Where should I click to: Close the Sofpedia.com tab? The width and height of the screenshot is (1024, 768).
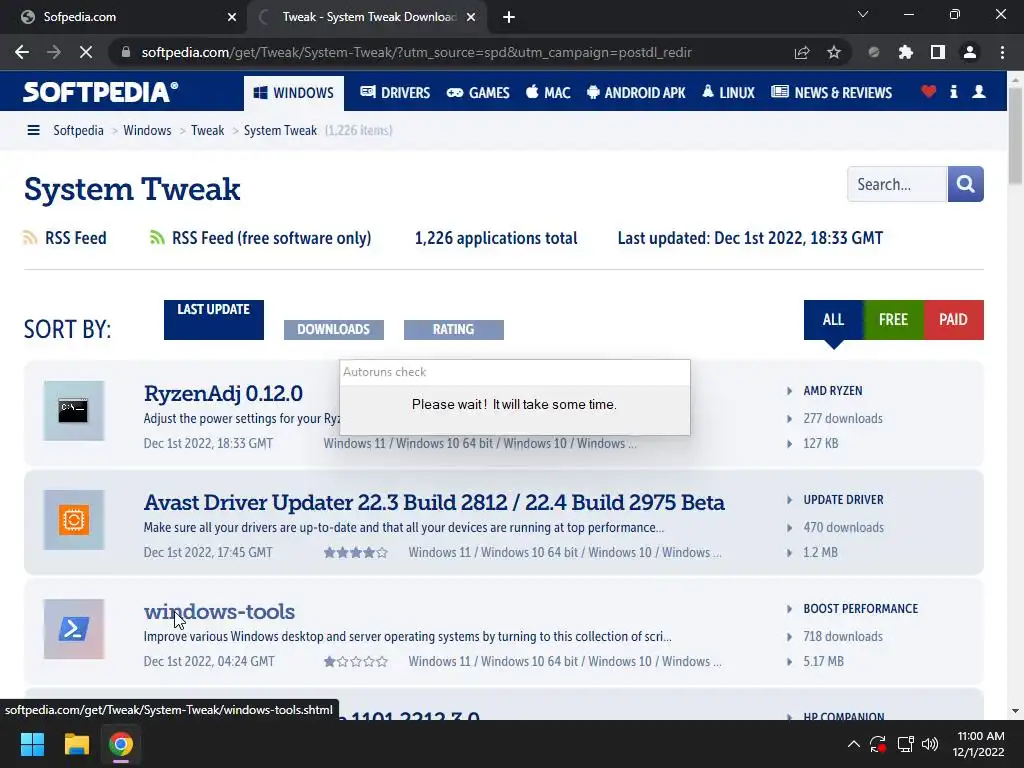tap(232, 17)
